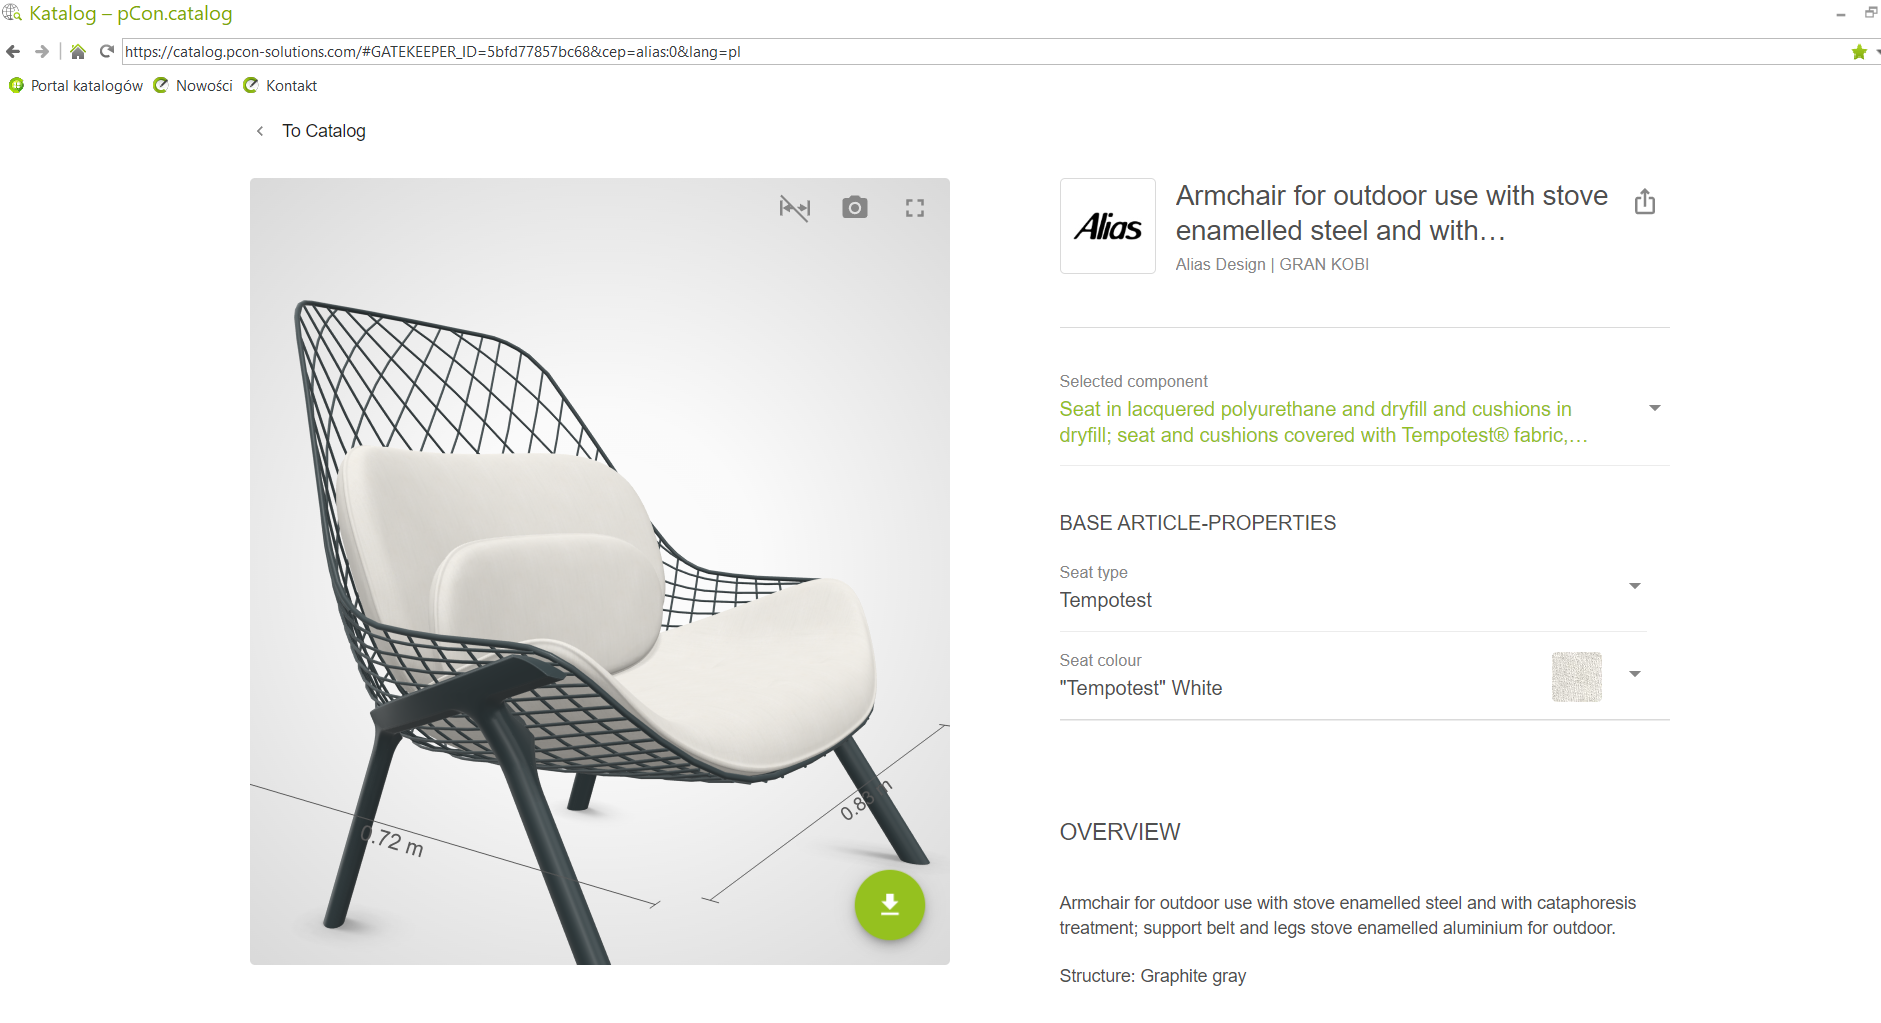Take a snapshot with the camera icon
The width and height of the screenshot is (1881, 1023).
click(855, 208)
